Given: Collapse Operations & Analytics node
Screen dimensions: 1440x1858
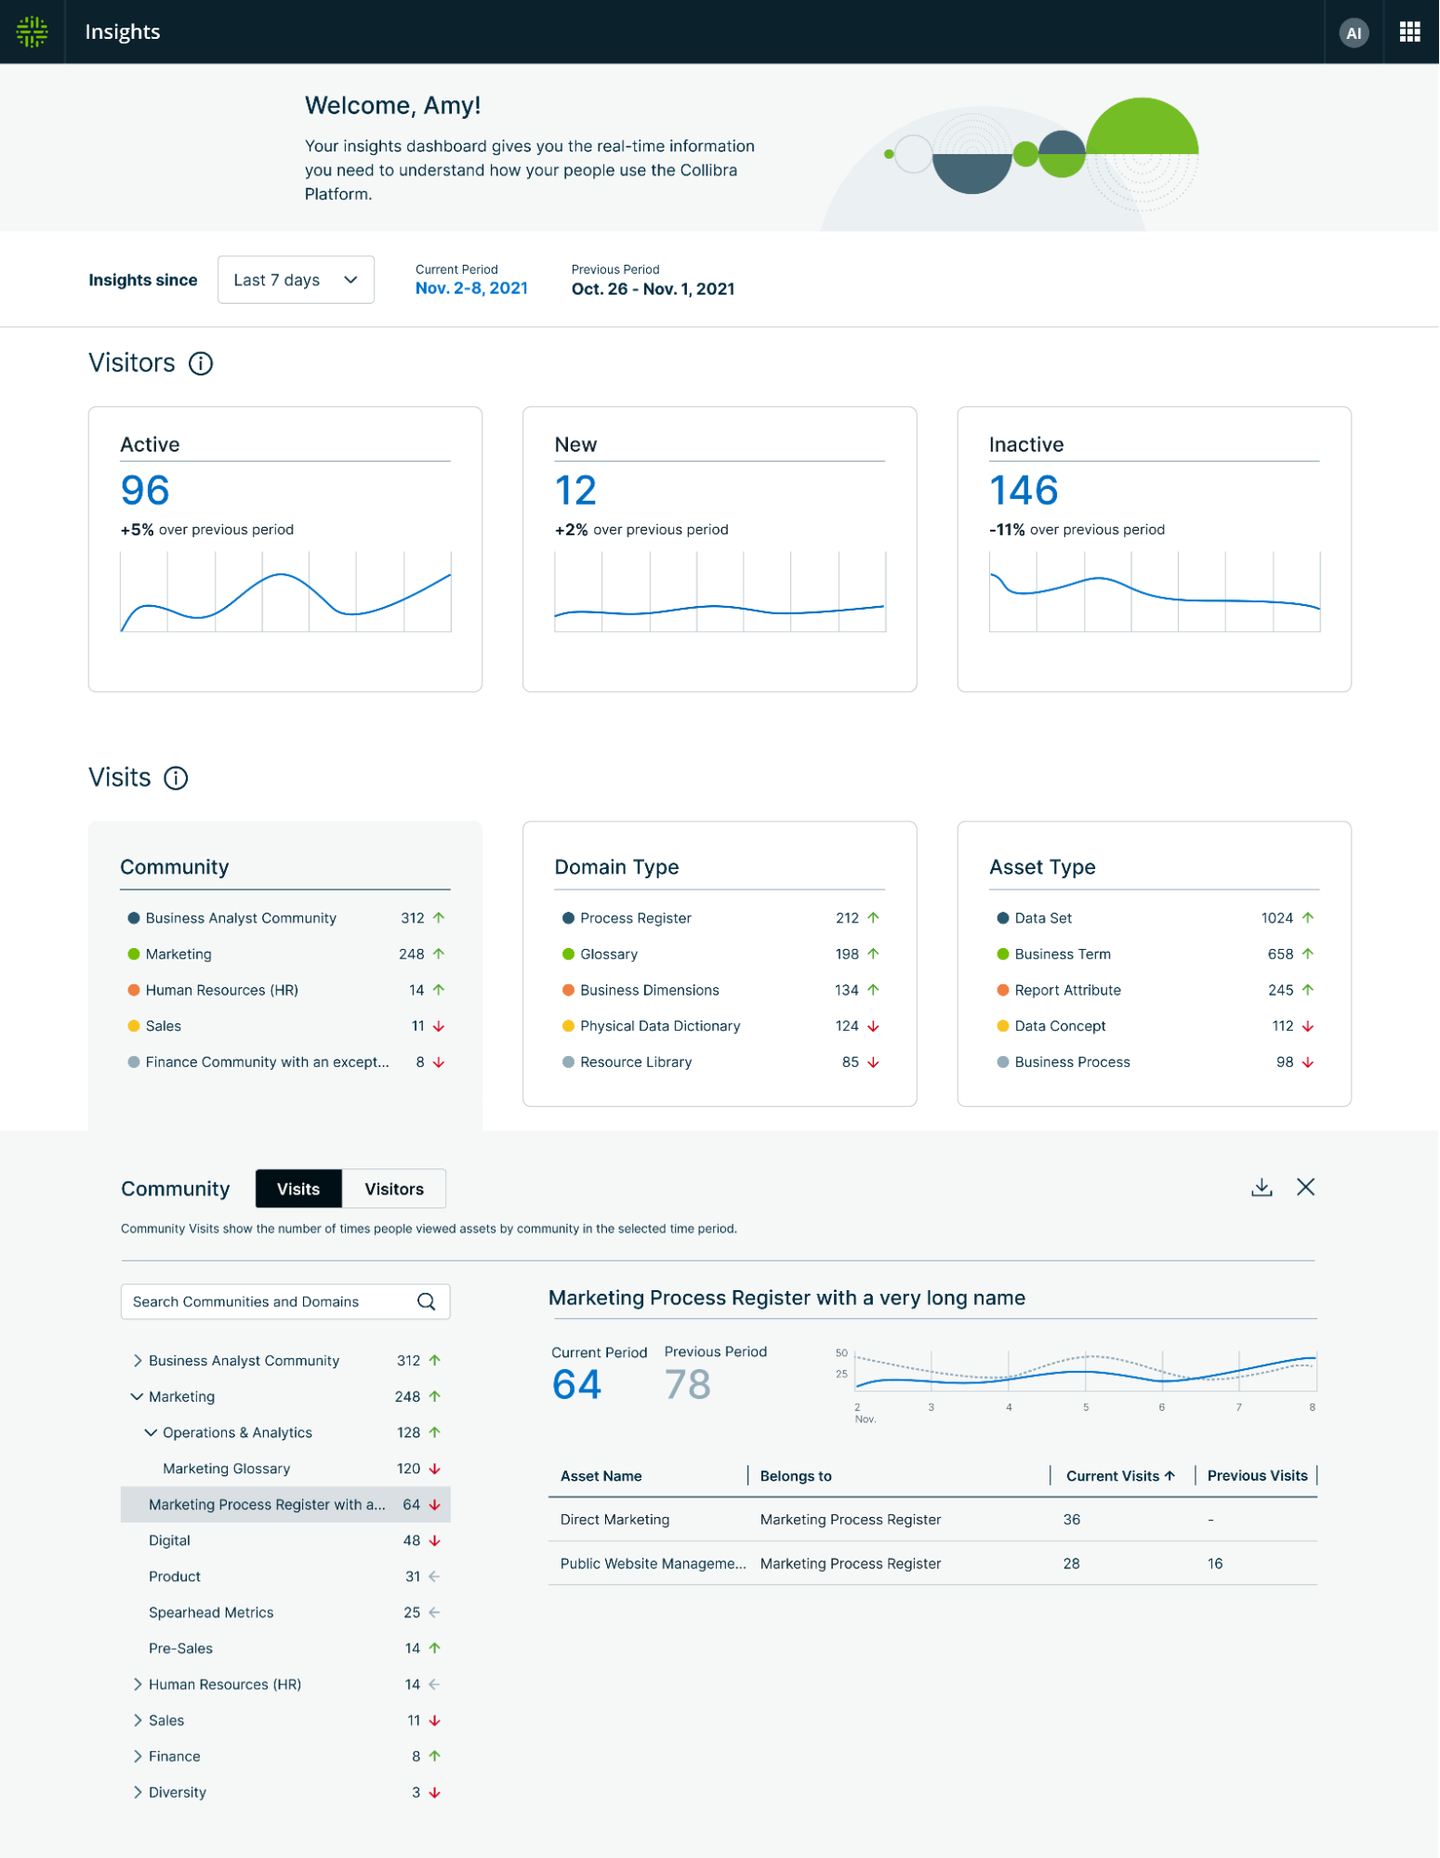Looking at the screenshot, I should [x=151, y=1433].
